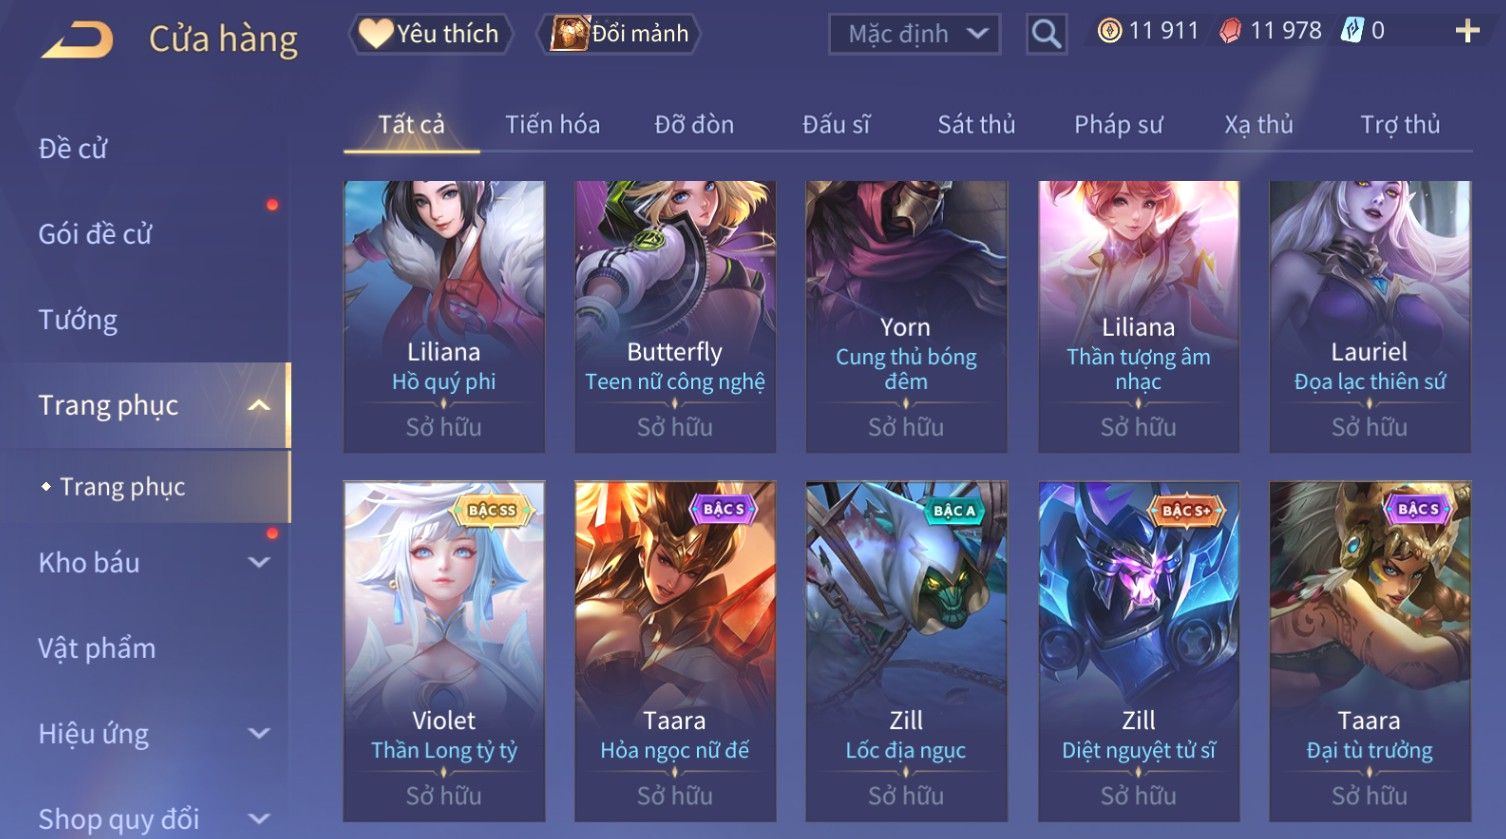Switch to the Tiến hóa tab
The height and width of the screenshot is (839, 1506).
coord(552,125)
